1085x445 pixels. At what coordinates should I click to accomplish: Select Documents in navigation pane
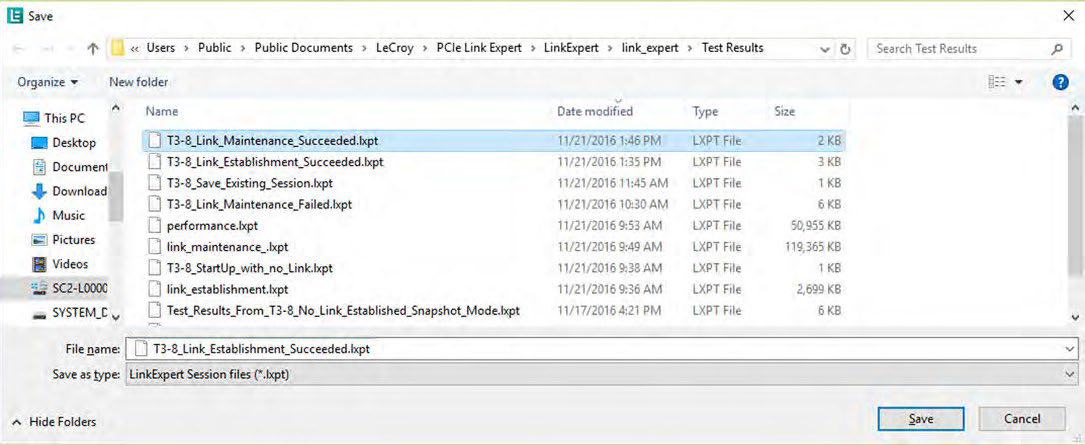(70, 167)
